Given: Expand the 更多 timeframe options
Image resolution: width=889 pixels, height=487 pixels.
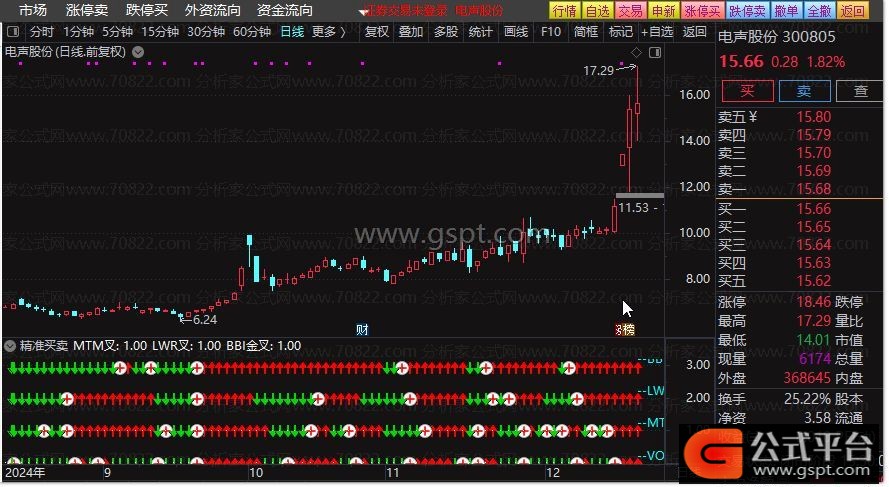Looking at the screenshot, I should coord(328,32).
